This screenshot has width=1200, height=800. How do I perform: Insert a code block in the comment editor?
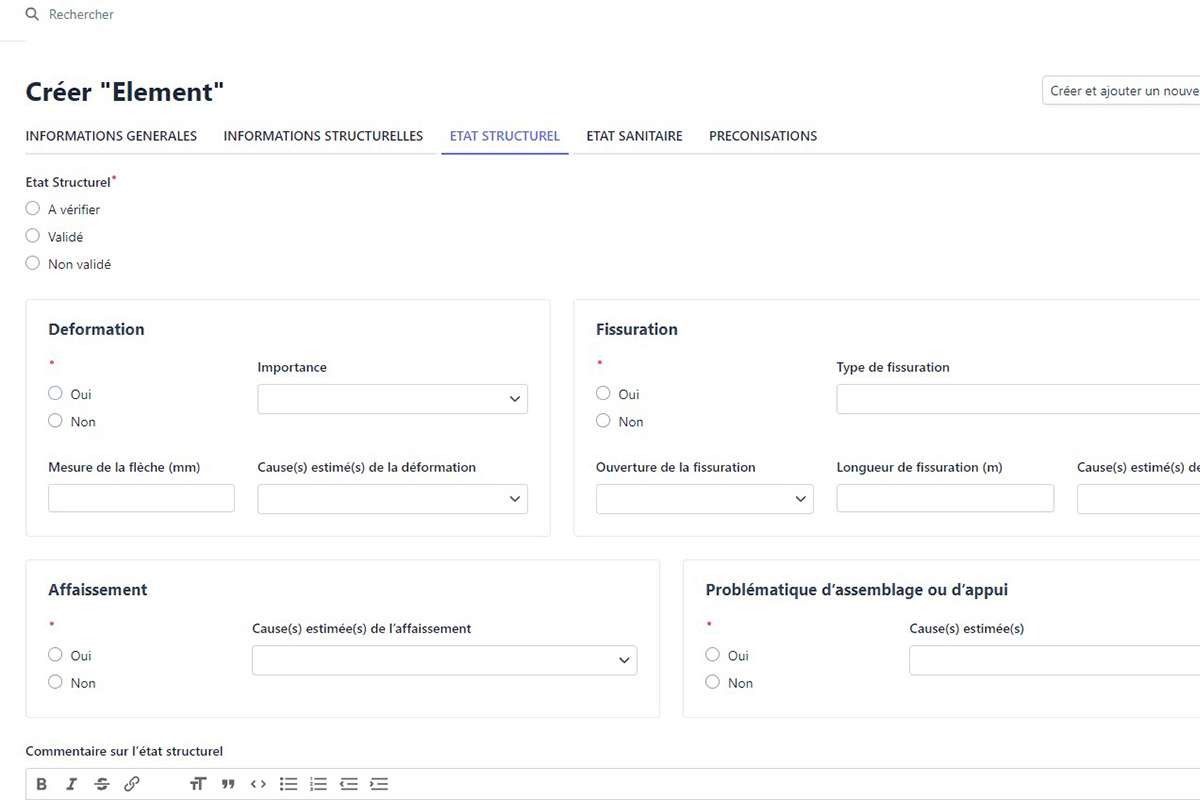pos(258,784)
